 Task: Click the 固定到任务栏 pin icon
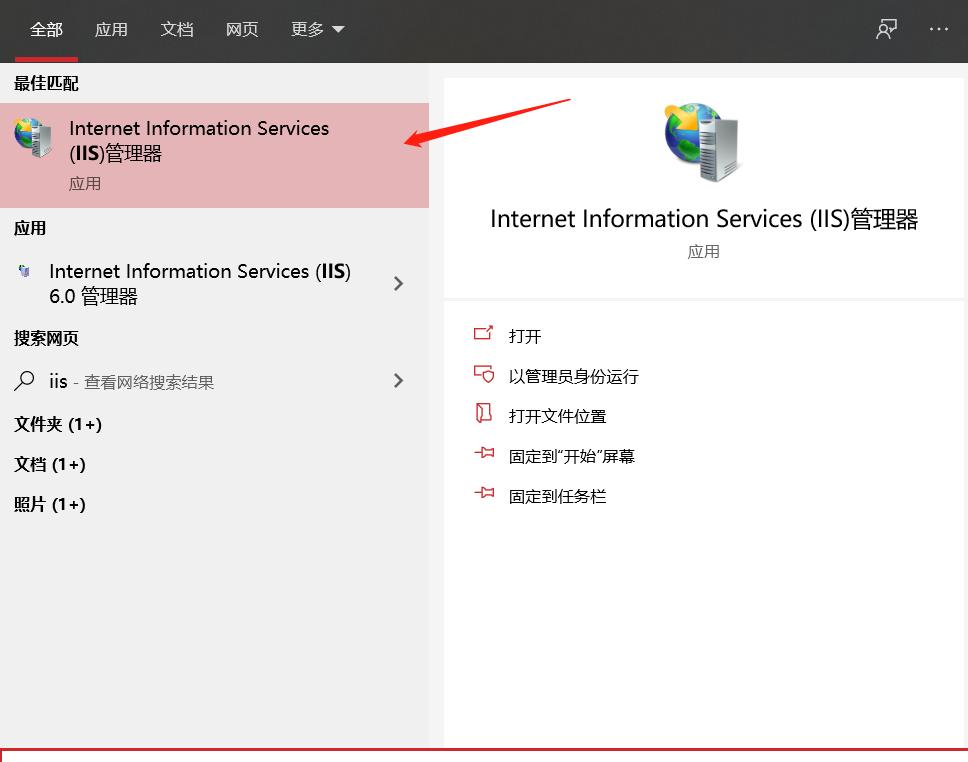click(485, 494)
